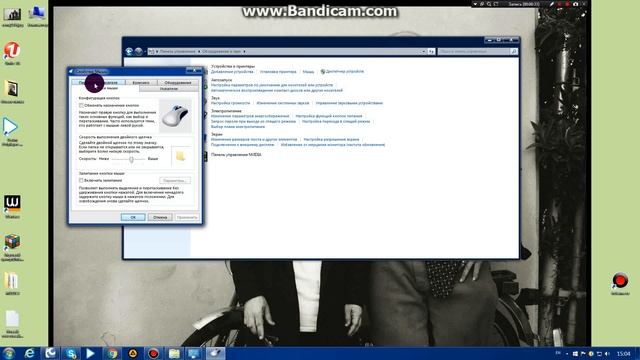This screenshot has height=360, width=640.
Task: Open the blue play-arrow desktop shortcut
Action: tap(11, 131)
